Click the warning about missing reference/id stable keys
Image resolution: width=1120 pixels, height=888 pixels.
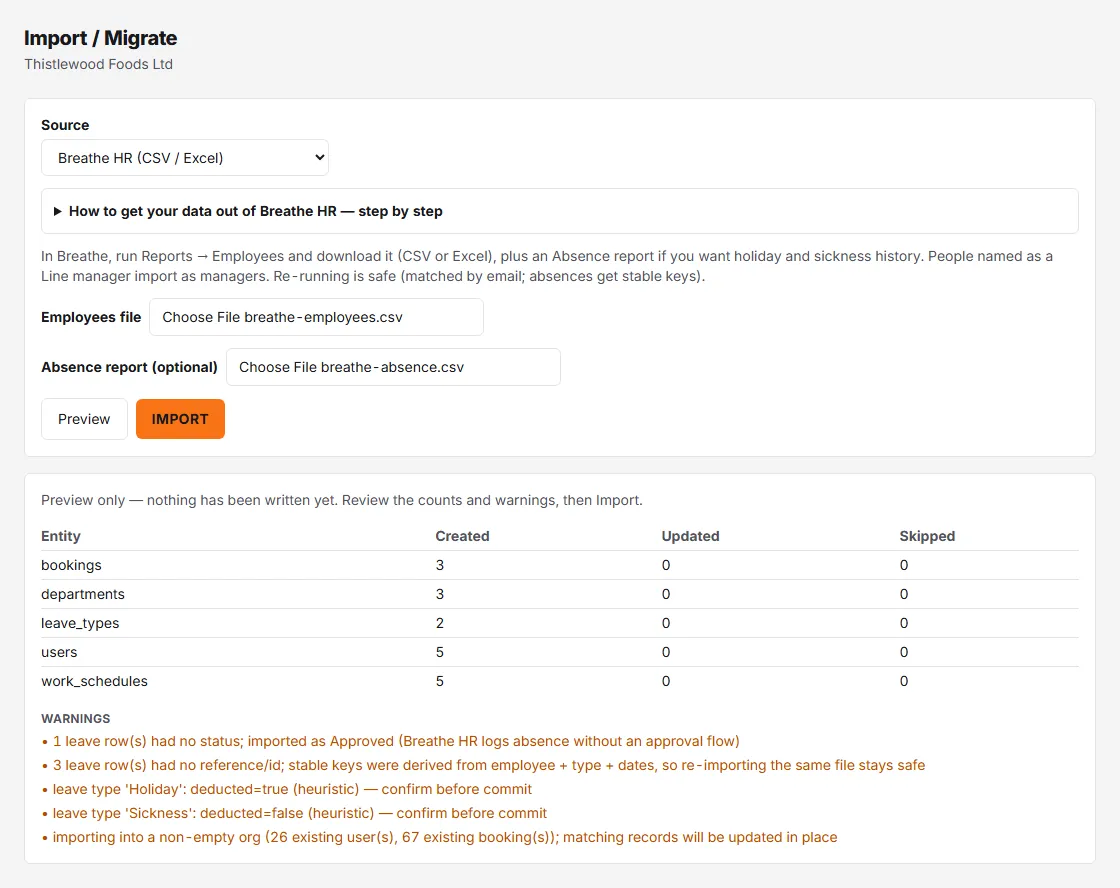point(483,765)
